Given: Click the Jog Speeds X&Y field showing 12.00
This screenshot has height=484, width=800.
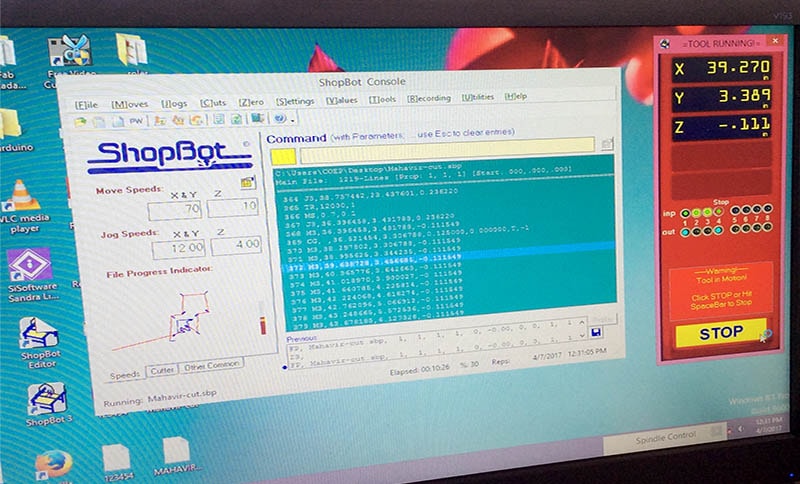Looking at the screenshot, I should 178,248.
